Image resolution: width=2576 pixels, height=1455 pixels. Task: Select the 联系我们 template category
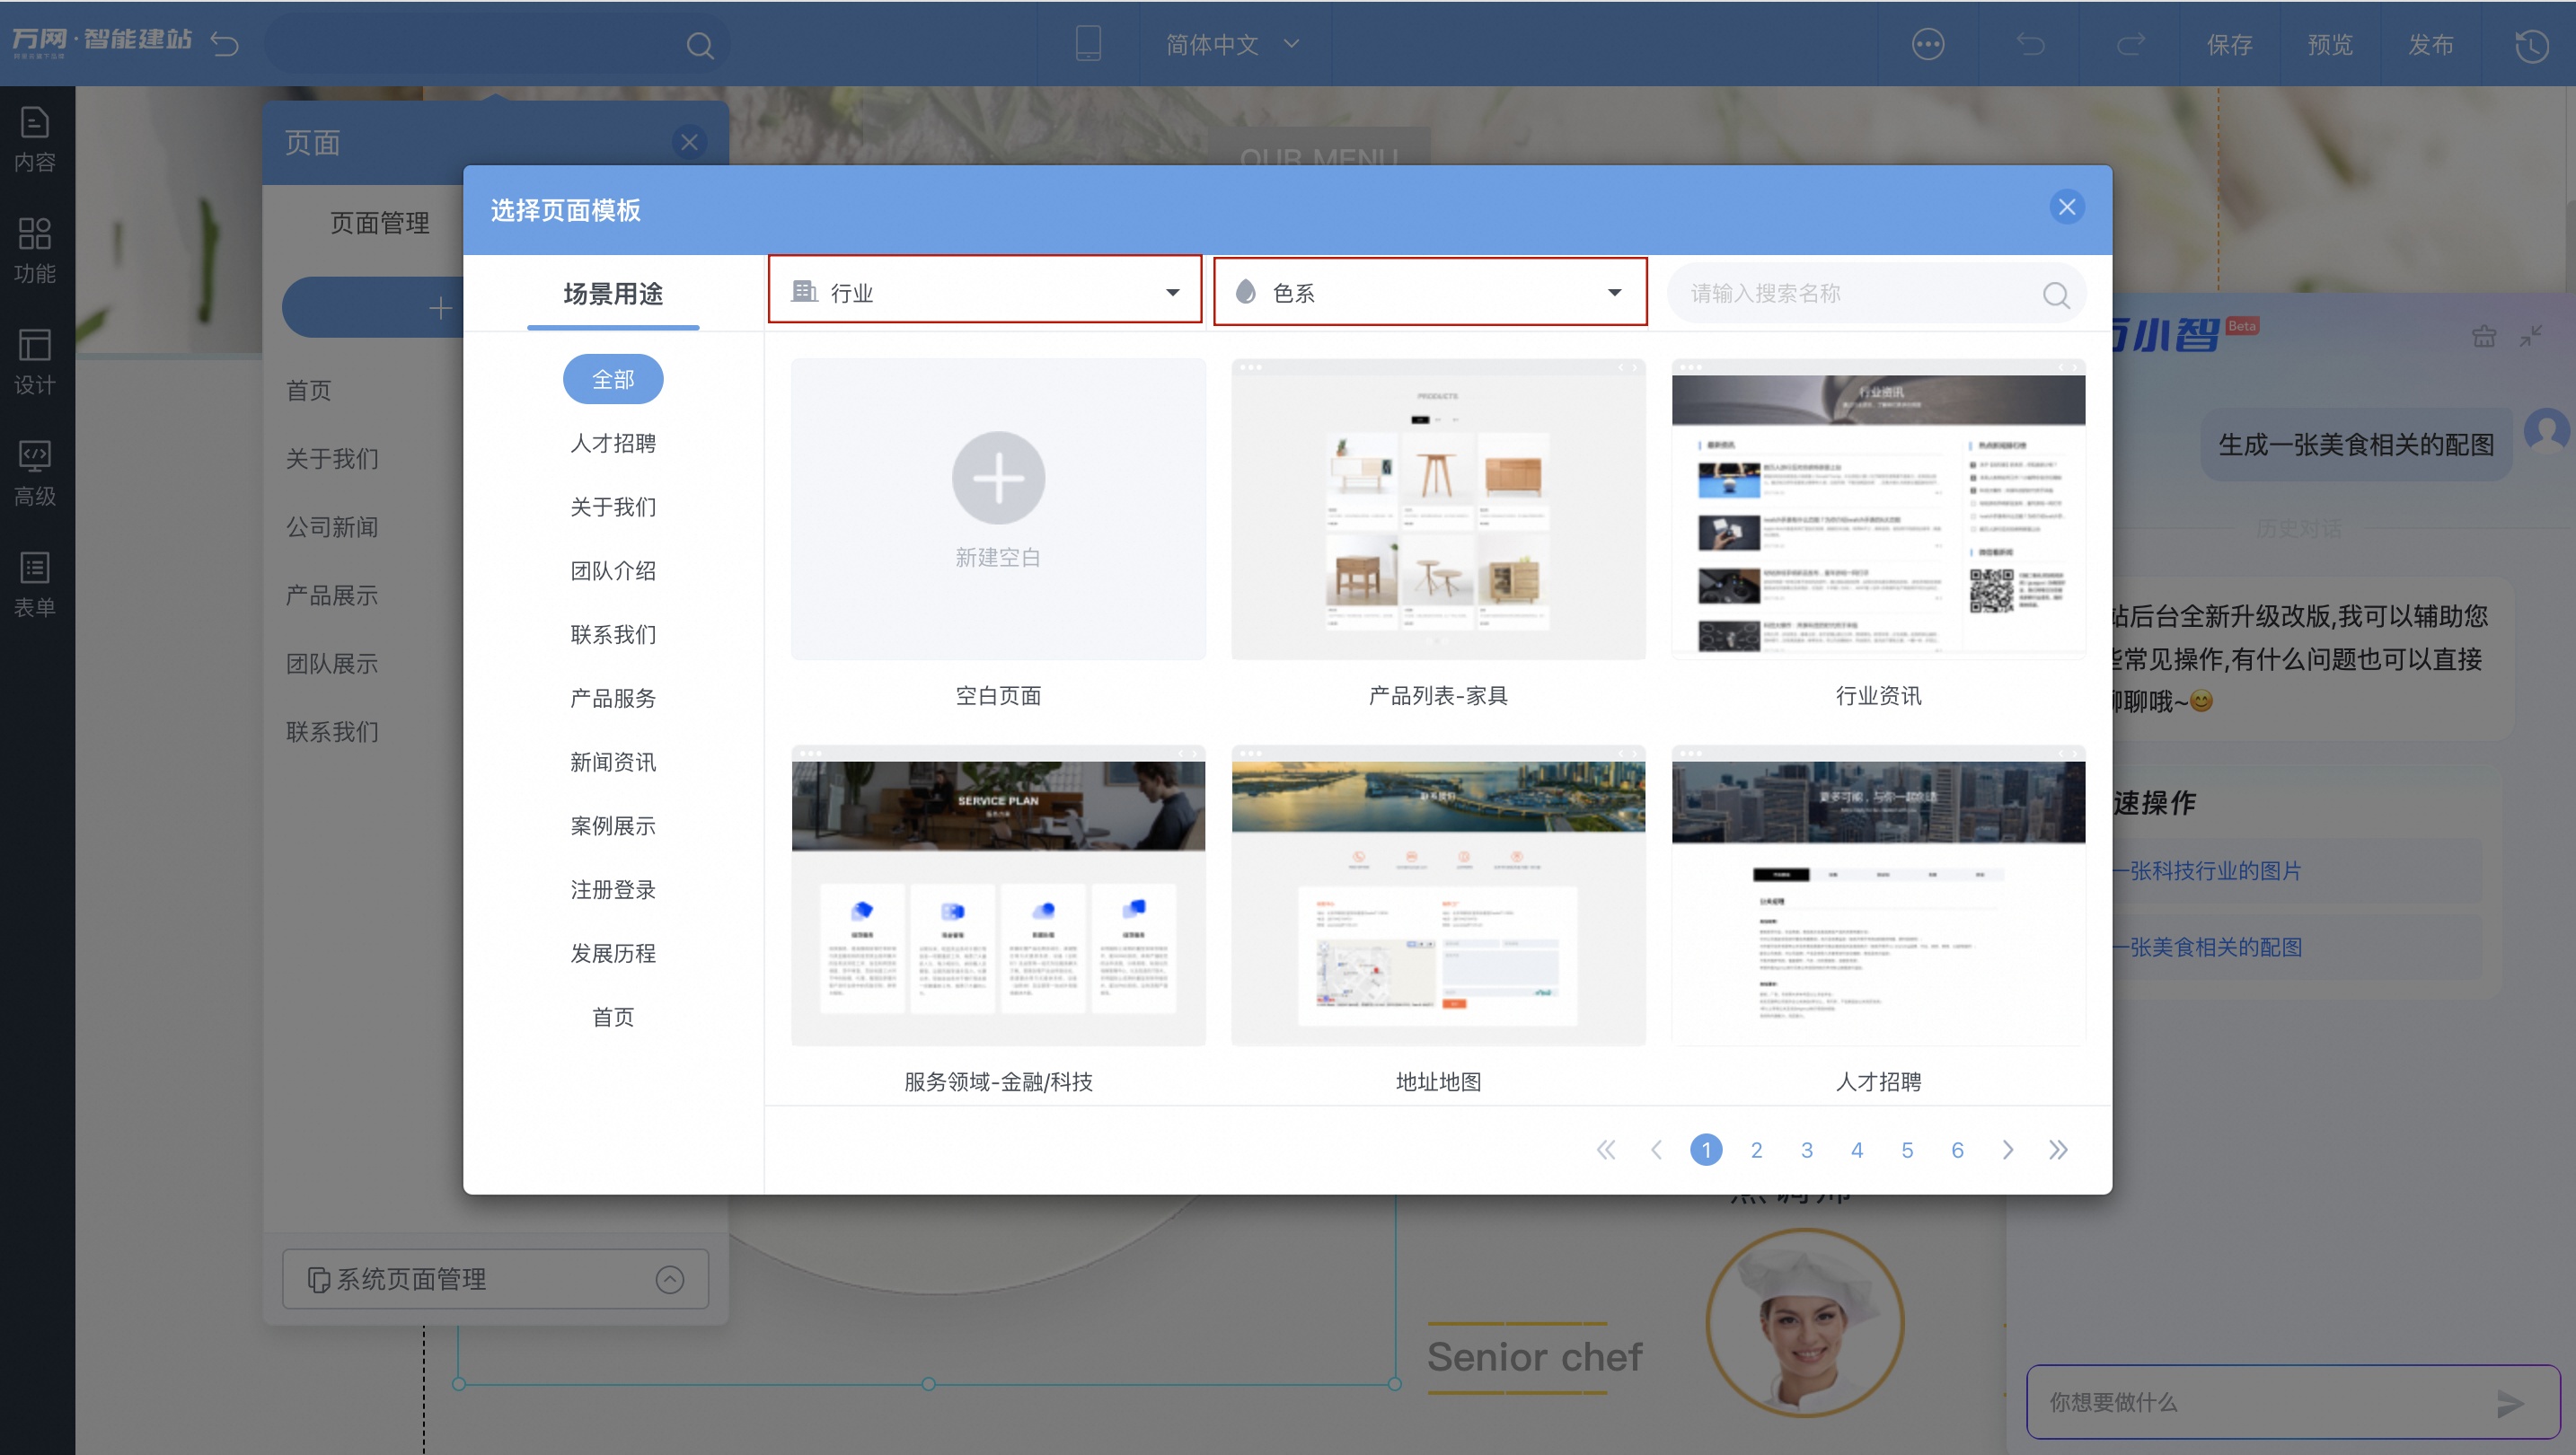613,635
